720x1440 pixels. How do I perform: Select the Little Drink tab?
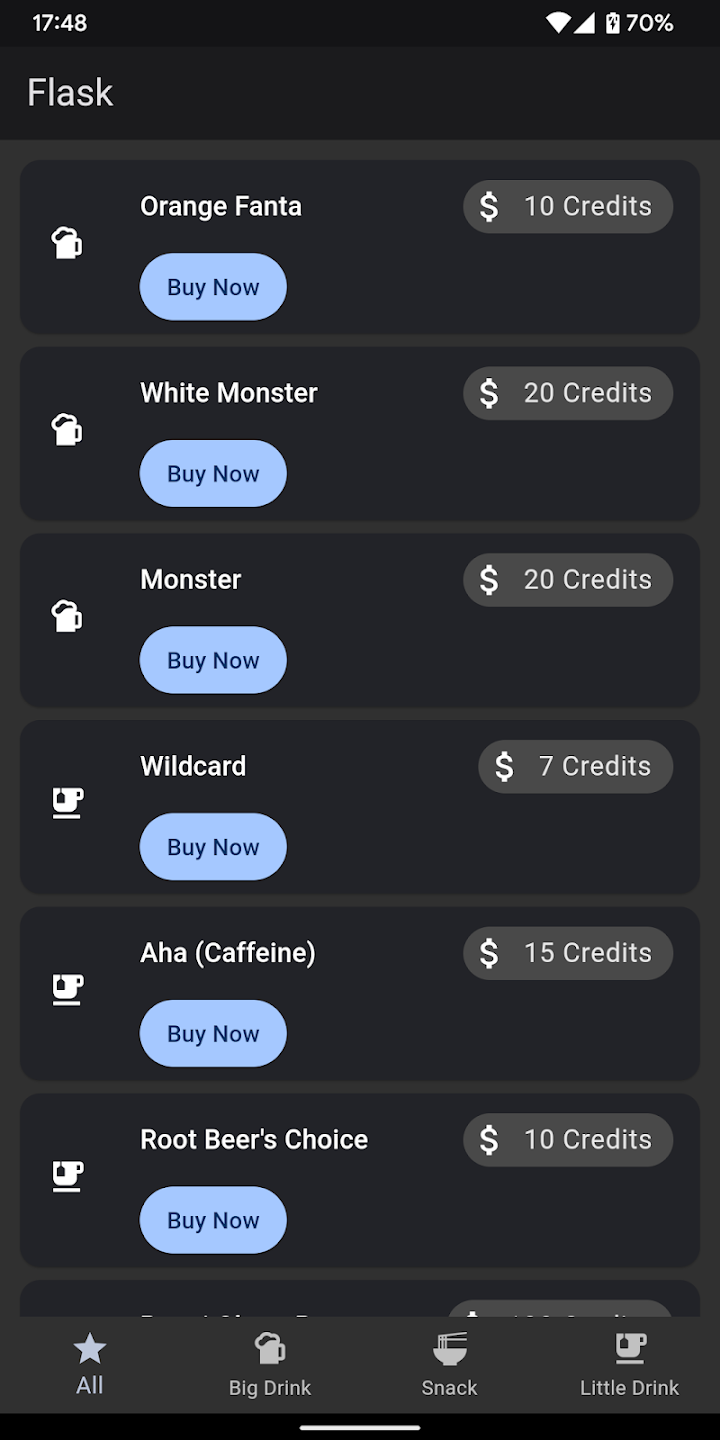click(x=630, y=1364)
